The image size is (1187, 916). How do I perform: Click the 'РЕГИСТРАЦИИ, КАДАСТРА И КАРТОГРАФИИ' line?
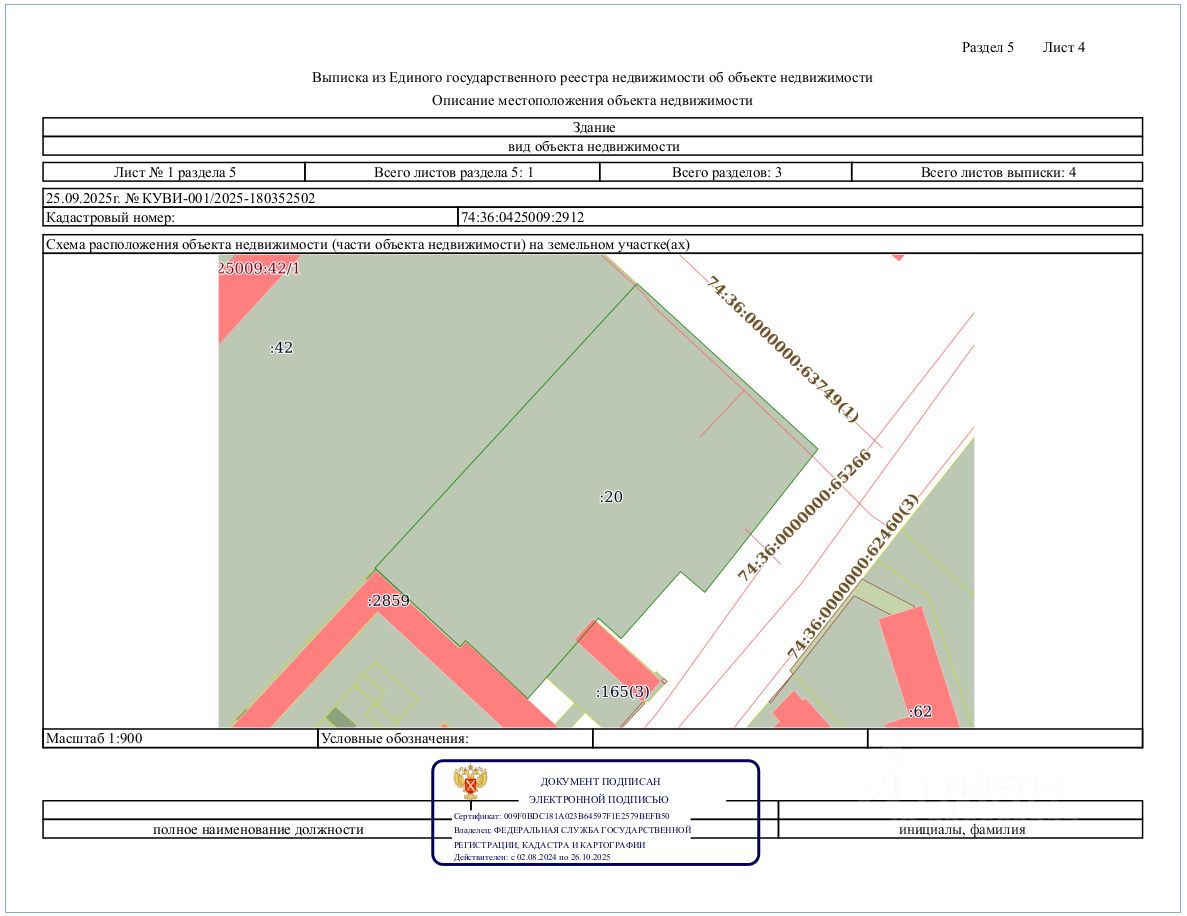[x=550, y=845]
